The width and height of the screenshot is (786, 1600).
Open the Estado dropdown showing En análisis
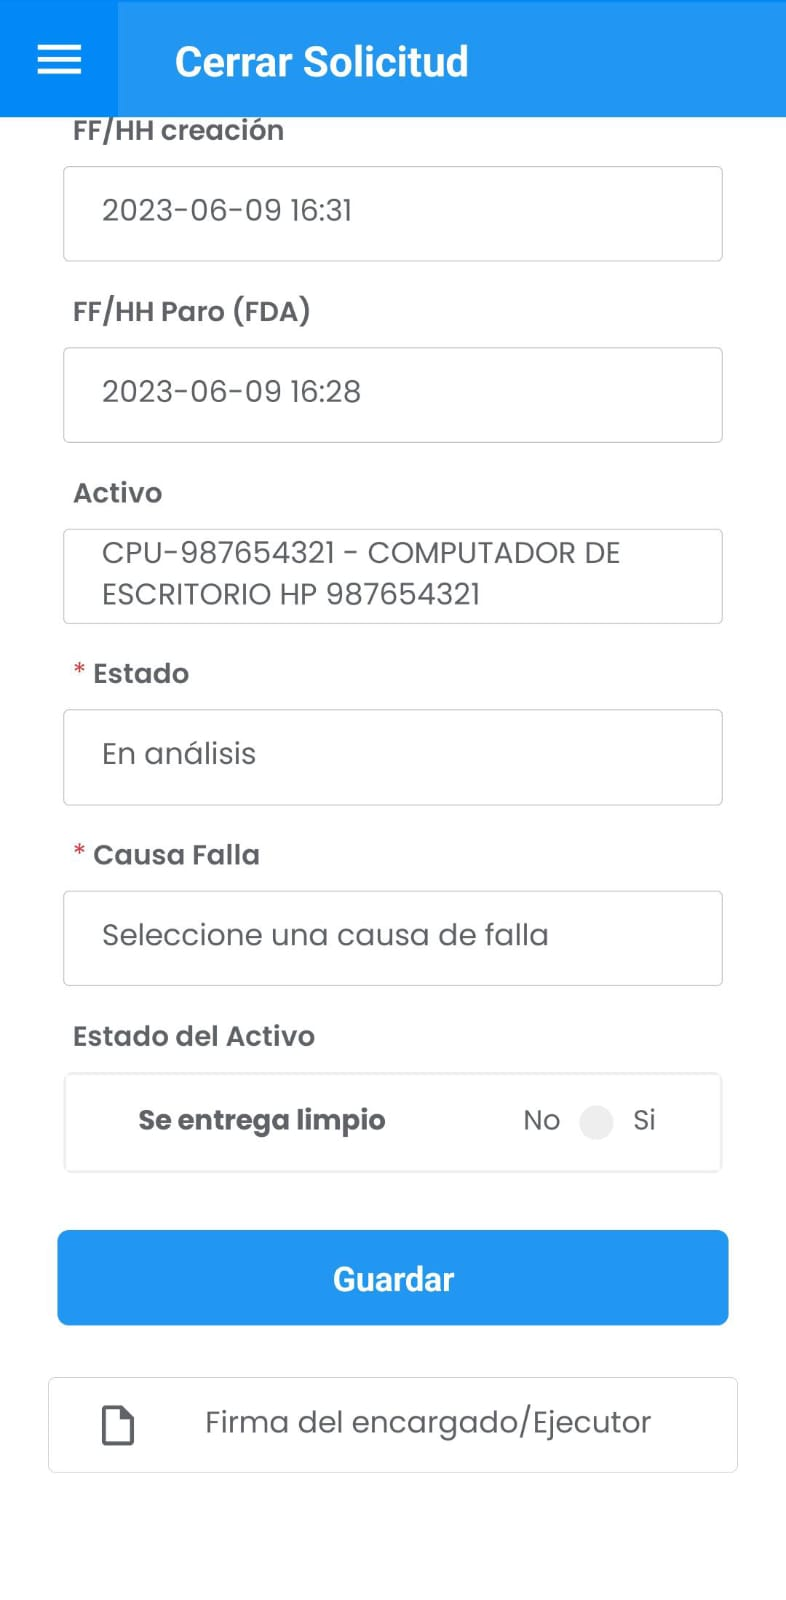393,757
